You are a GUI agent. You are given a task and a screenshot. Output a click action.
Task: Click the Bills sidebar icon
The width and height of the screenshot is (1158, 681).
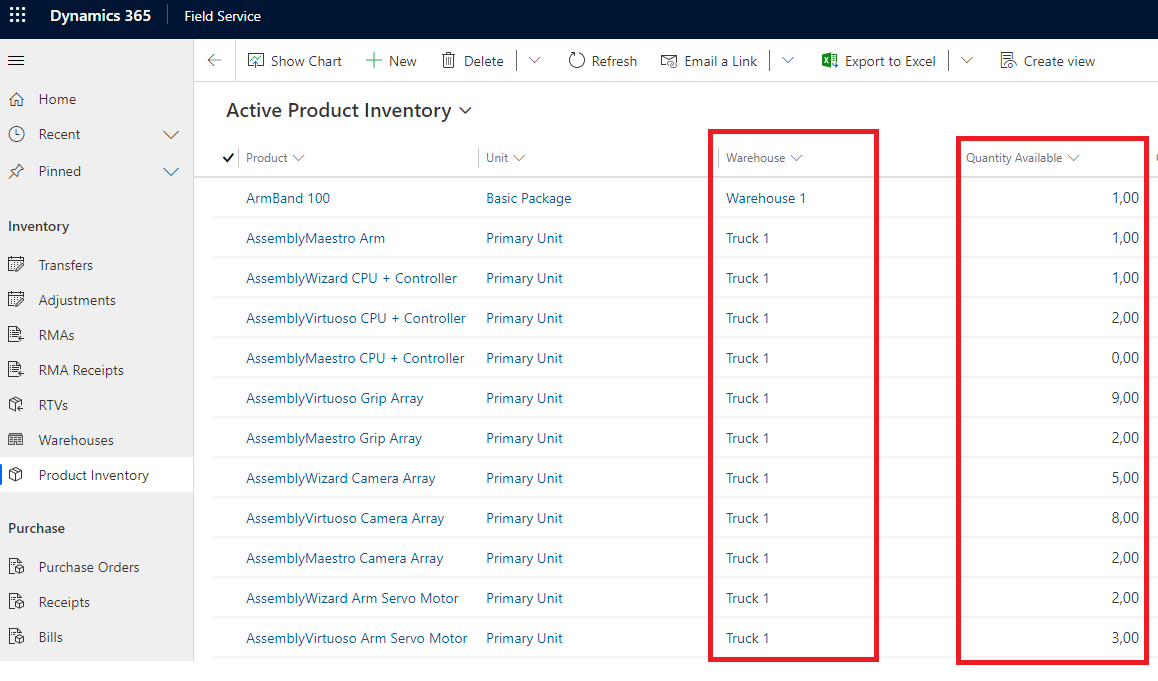[16, 637]
